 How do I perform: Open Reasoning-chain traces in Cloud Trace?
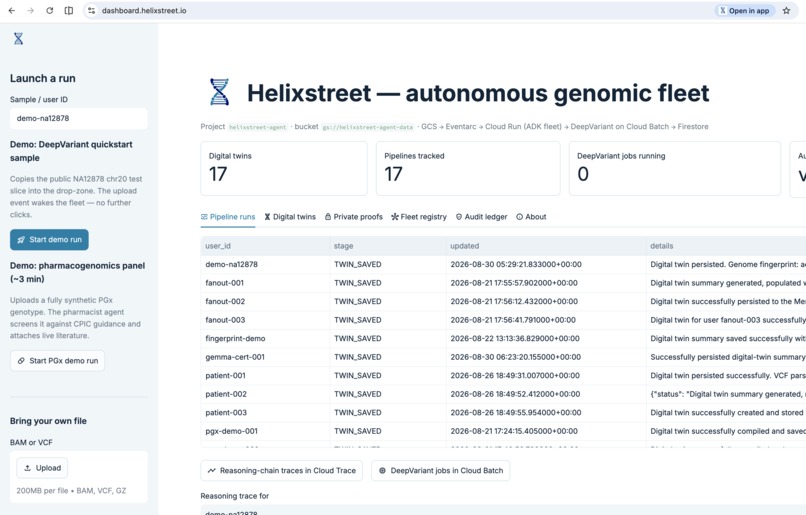282,470
